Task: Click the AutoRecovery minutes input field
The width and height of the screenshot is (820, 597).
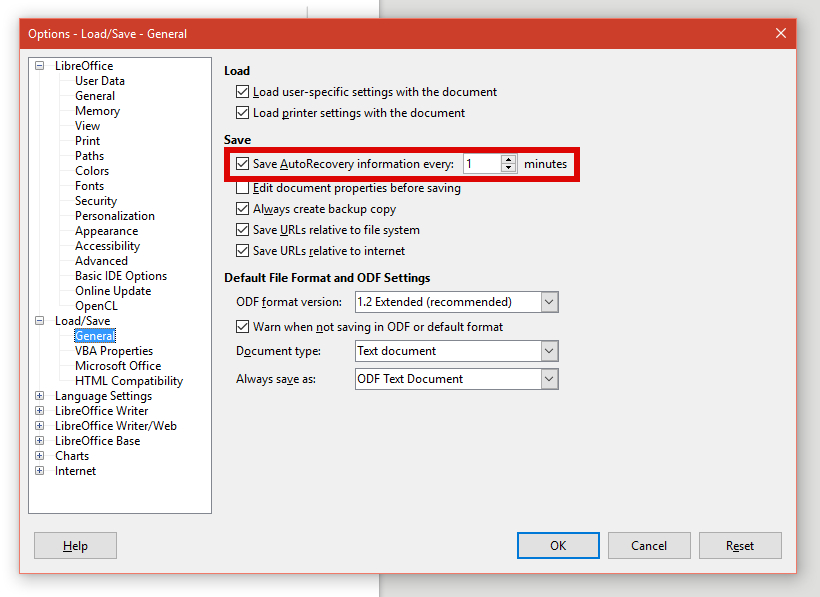Action: coord(482,164)
